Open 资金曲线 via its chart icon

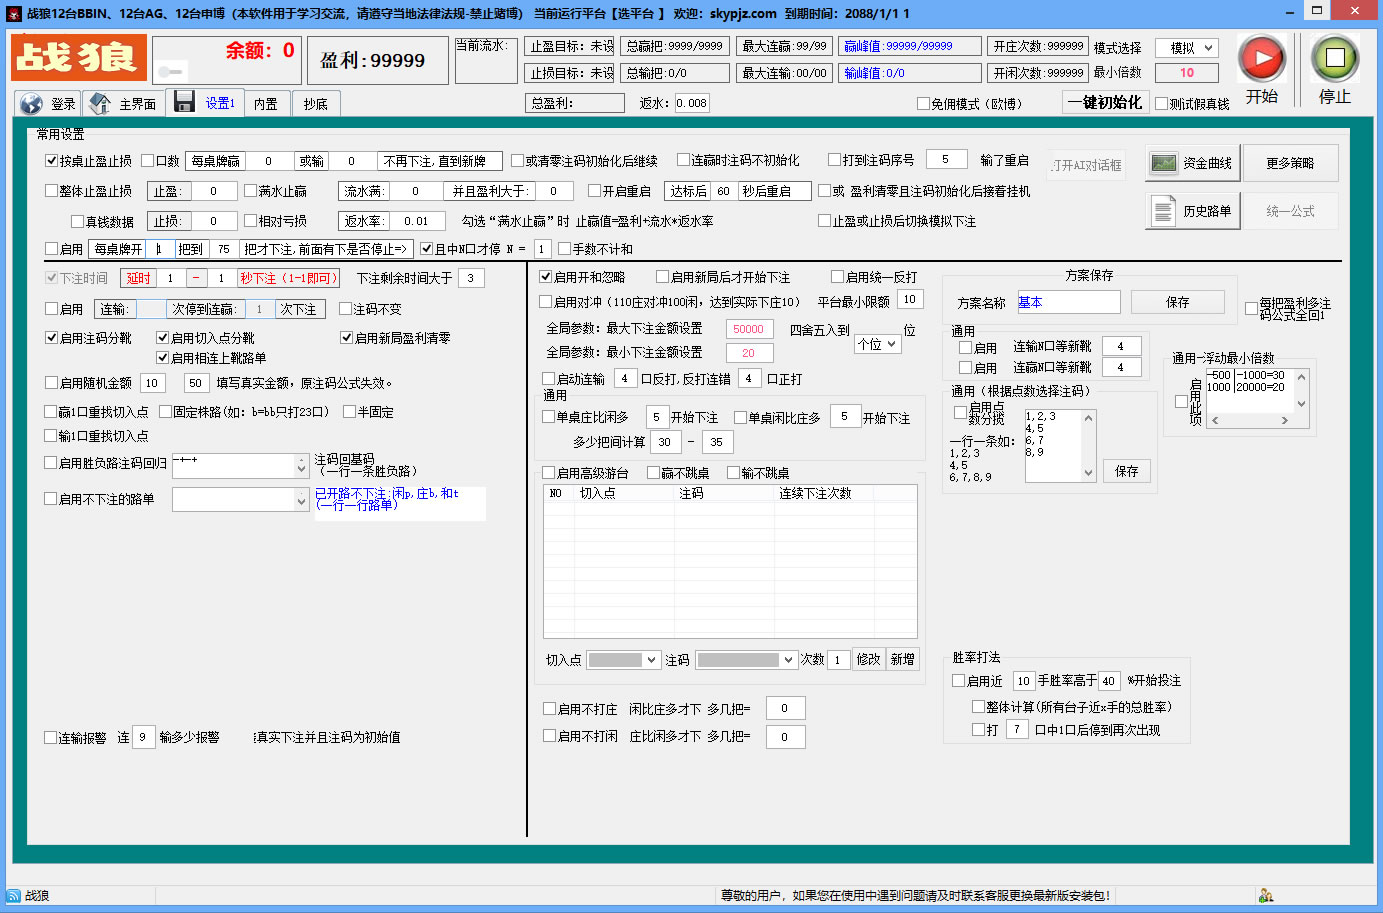[x=1164, y=163]
